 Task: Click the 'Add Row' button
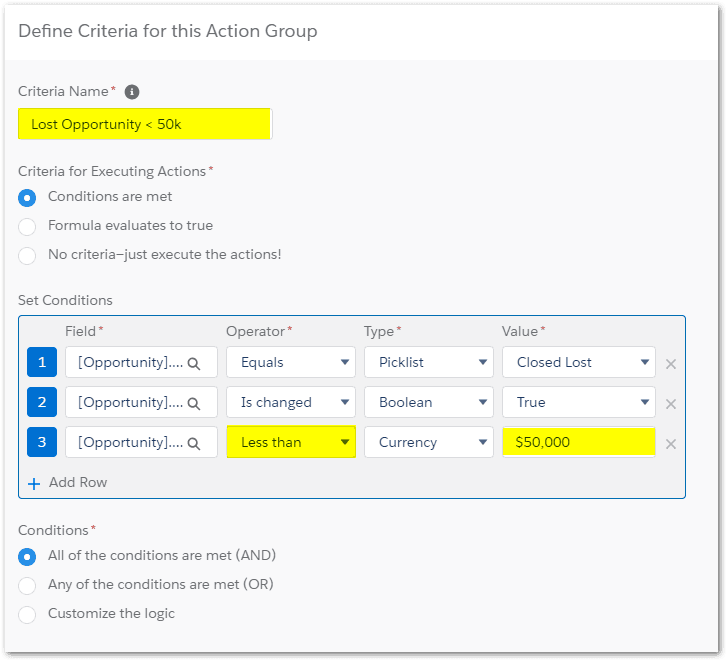pyautogui.click(x=68, y=482)
